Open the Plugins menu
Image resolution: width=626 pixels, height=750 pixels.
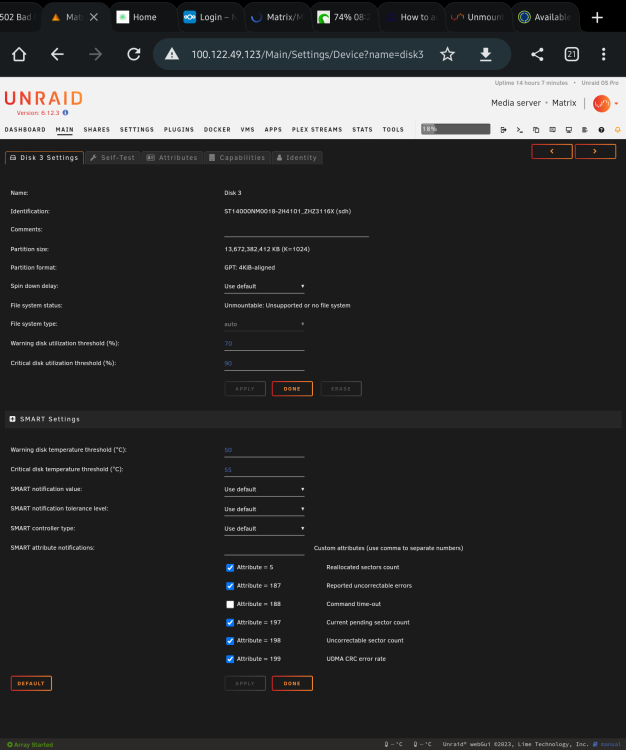179,130
